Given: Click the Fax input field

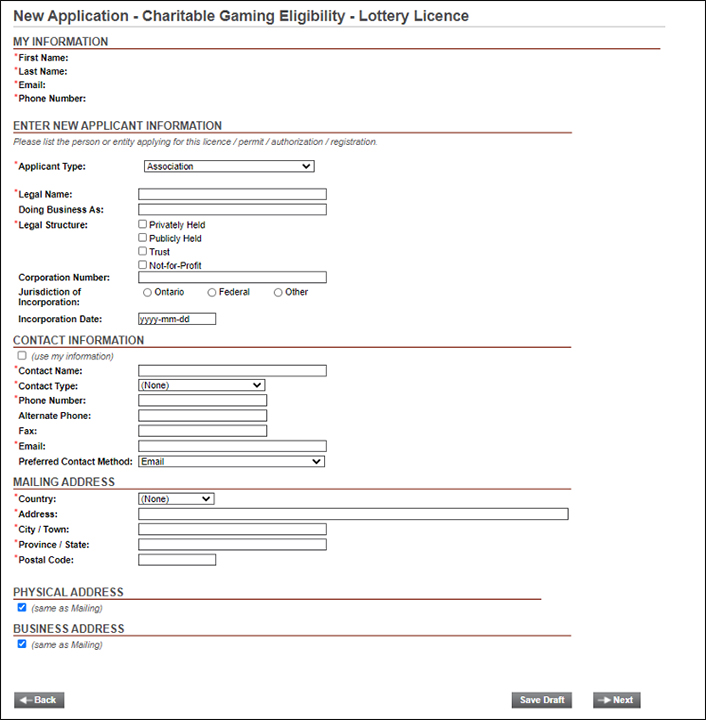Looking at the screenshot, I should [202, 431].
